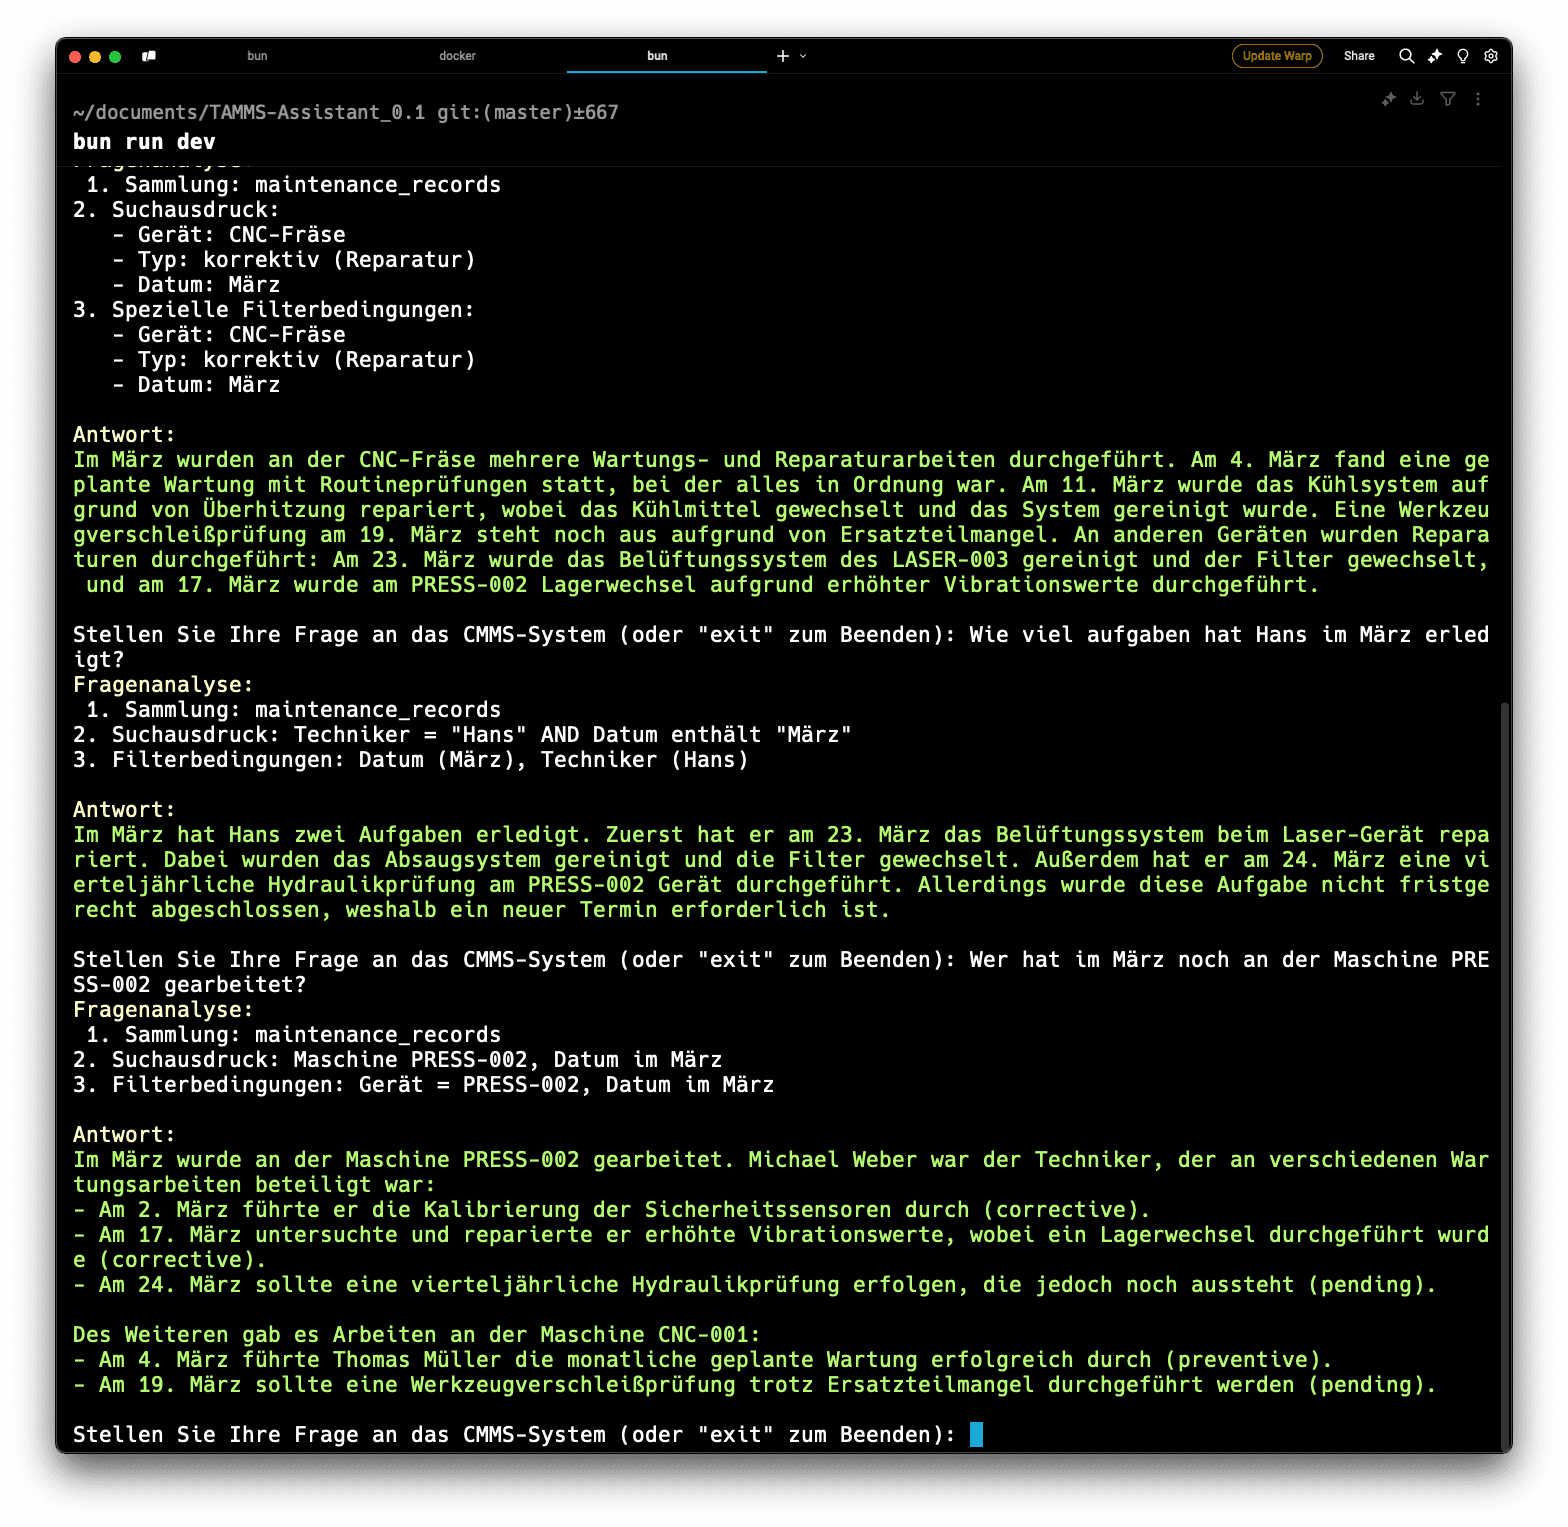Open Warp settings gear icon

coord(1491,56)
